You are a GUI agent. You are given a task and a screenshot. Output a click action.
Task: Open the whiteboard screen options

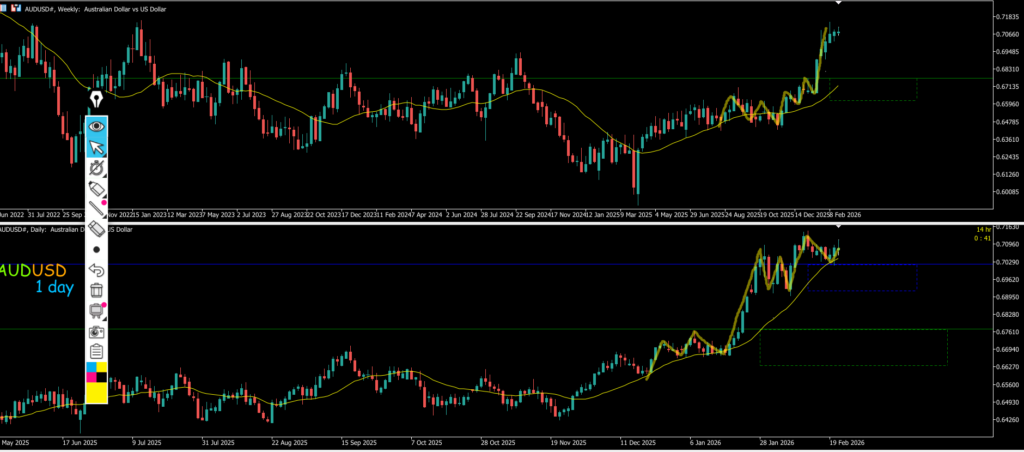point(97,311)
